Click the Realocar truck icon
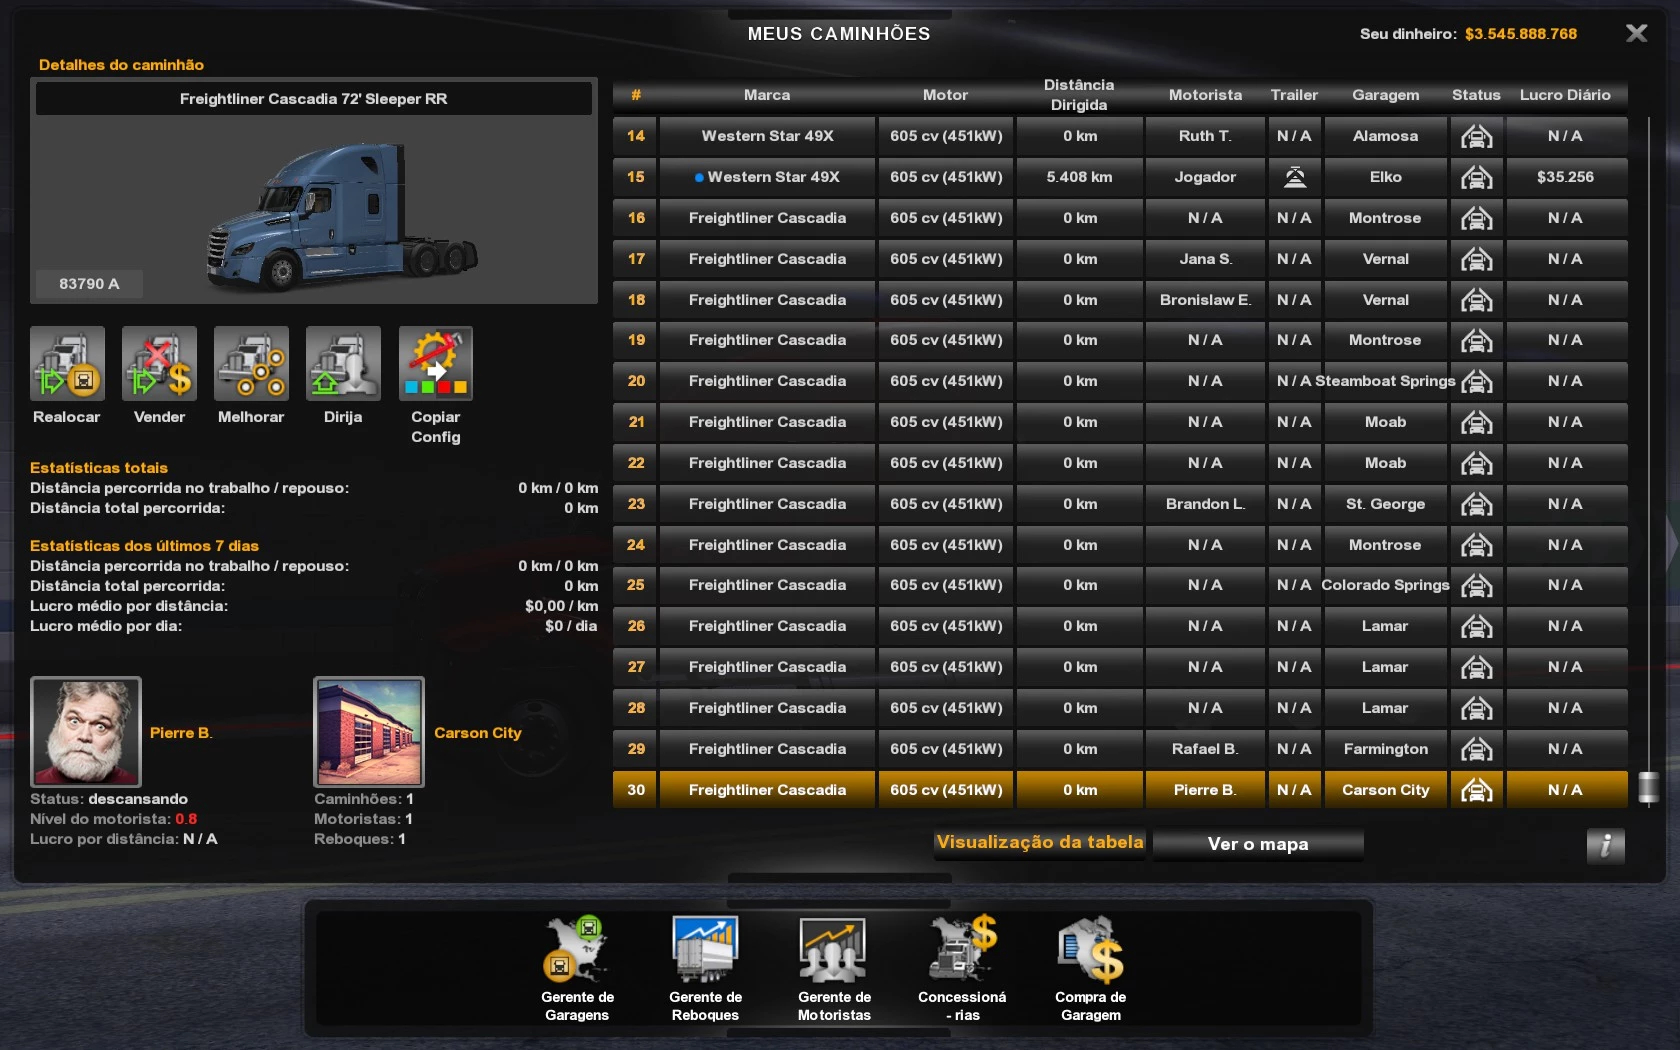This screenshot has width=1680, height=1050. coord(67,363)
